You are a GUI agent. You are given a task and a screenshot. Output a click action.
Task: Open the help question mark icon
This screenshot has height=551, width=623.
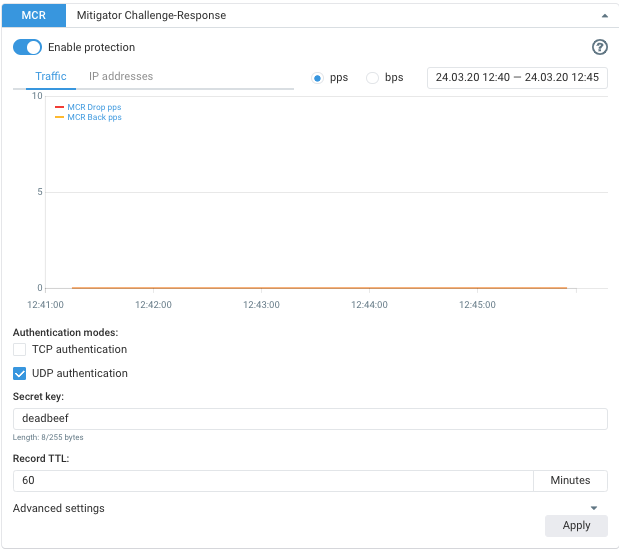click(600, 47)
